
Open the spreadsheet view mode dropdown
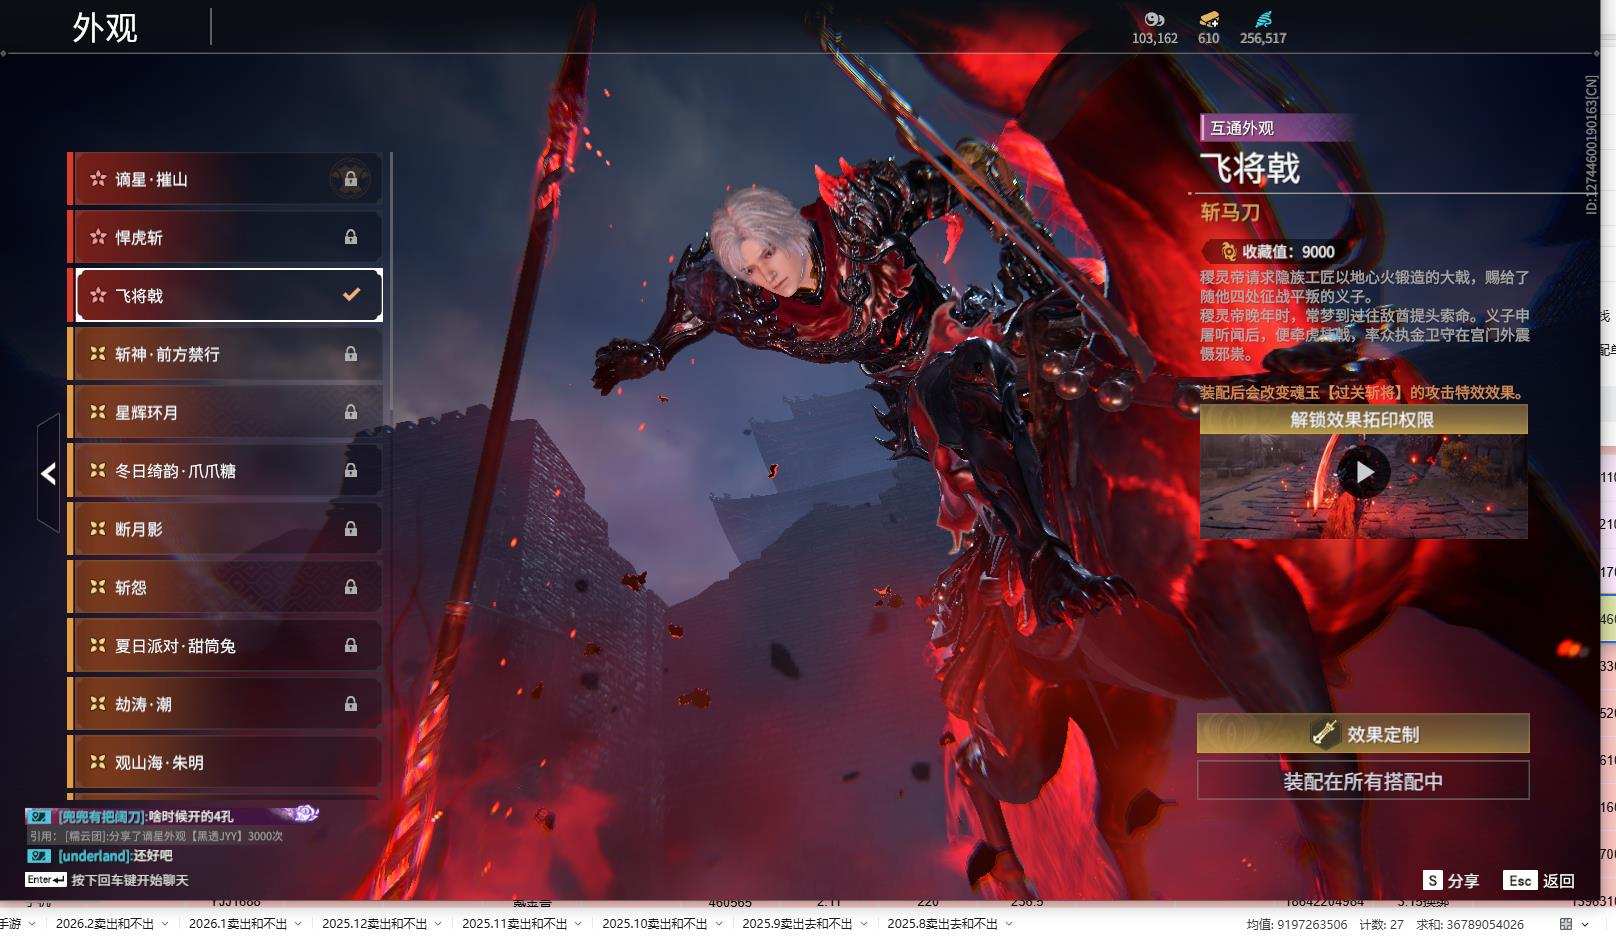tap(1586, 924)
